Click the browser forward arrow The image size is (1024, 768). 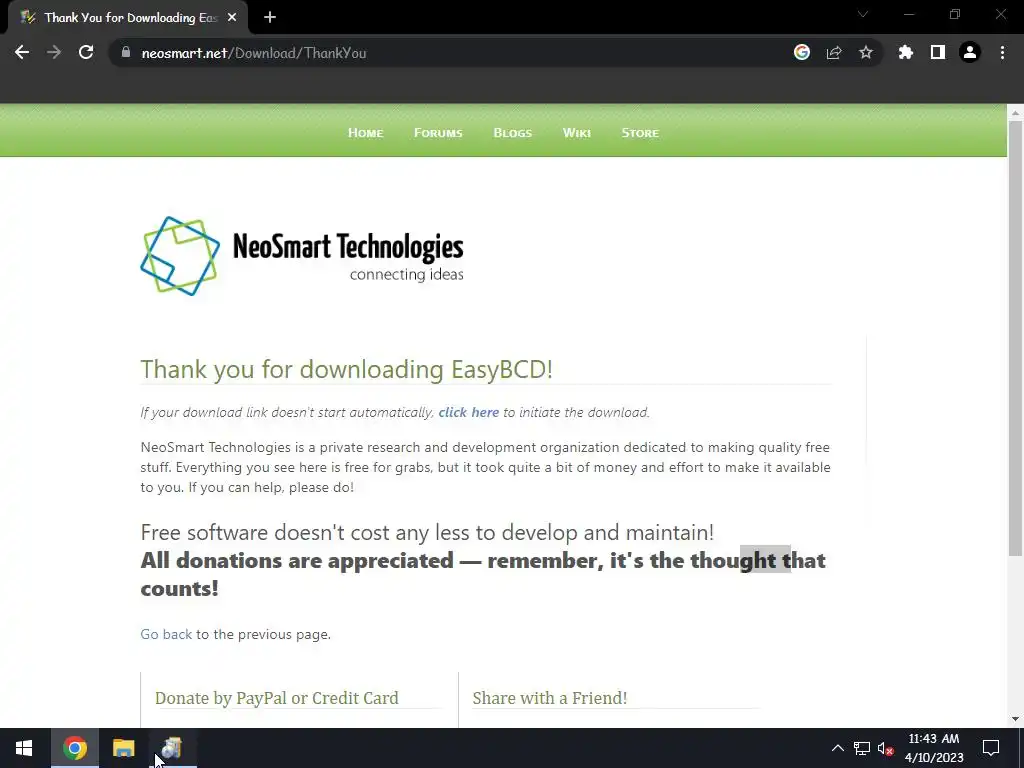[x=54, y=53]
